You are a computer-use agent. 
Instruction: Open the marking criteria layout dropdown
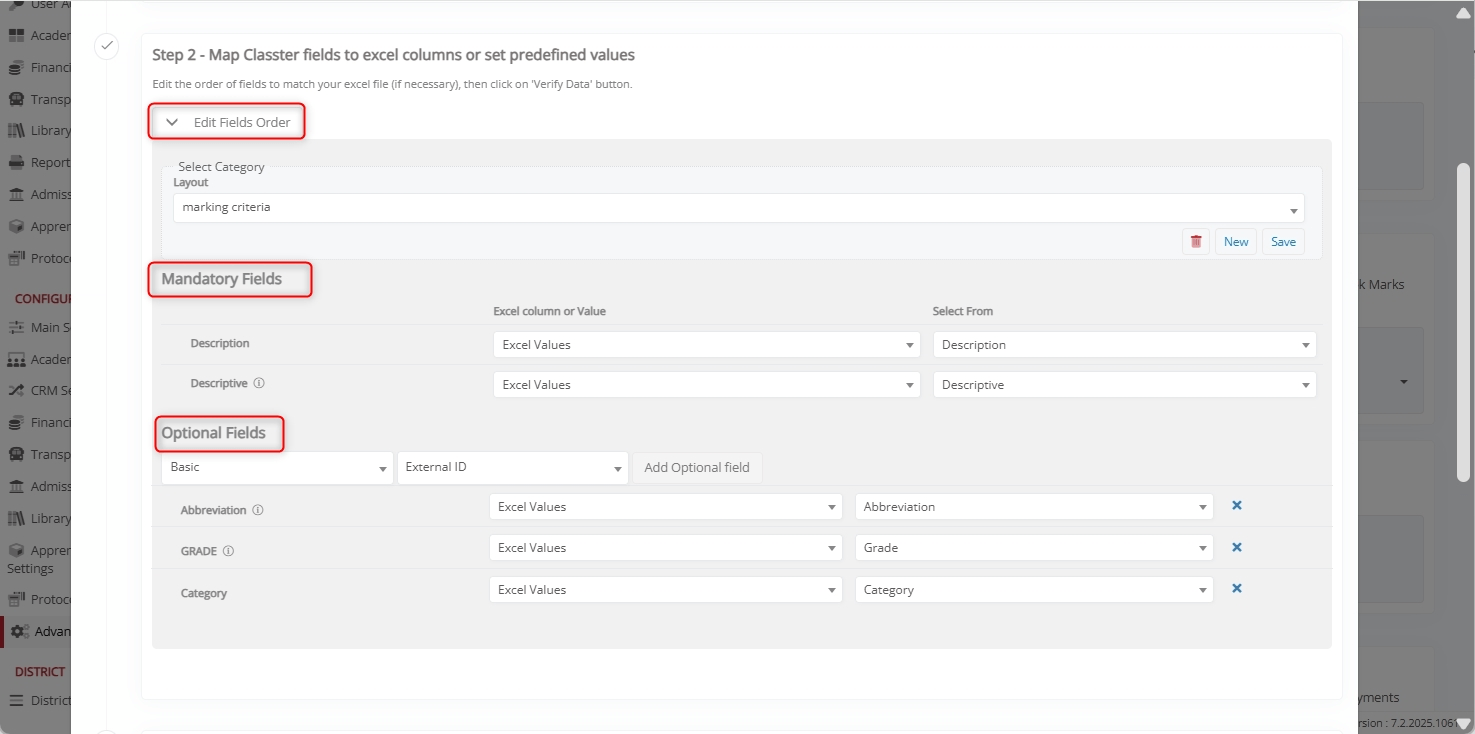click(x=738, y=208)
